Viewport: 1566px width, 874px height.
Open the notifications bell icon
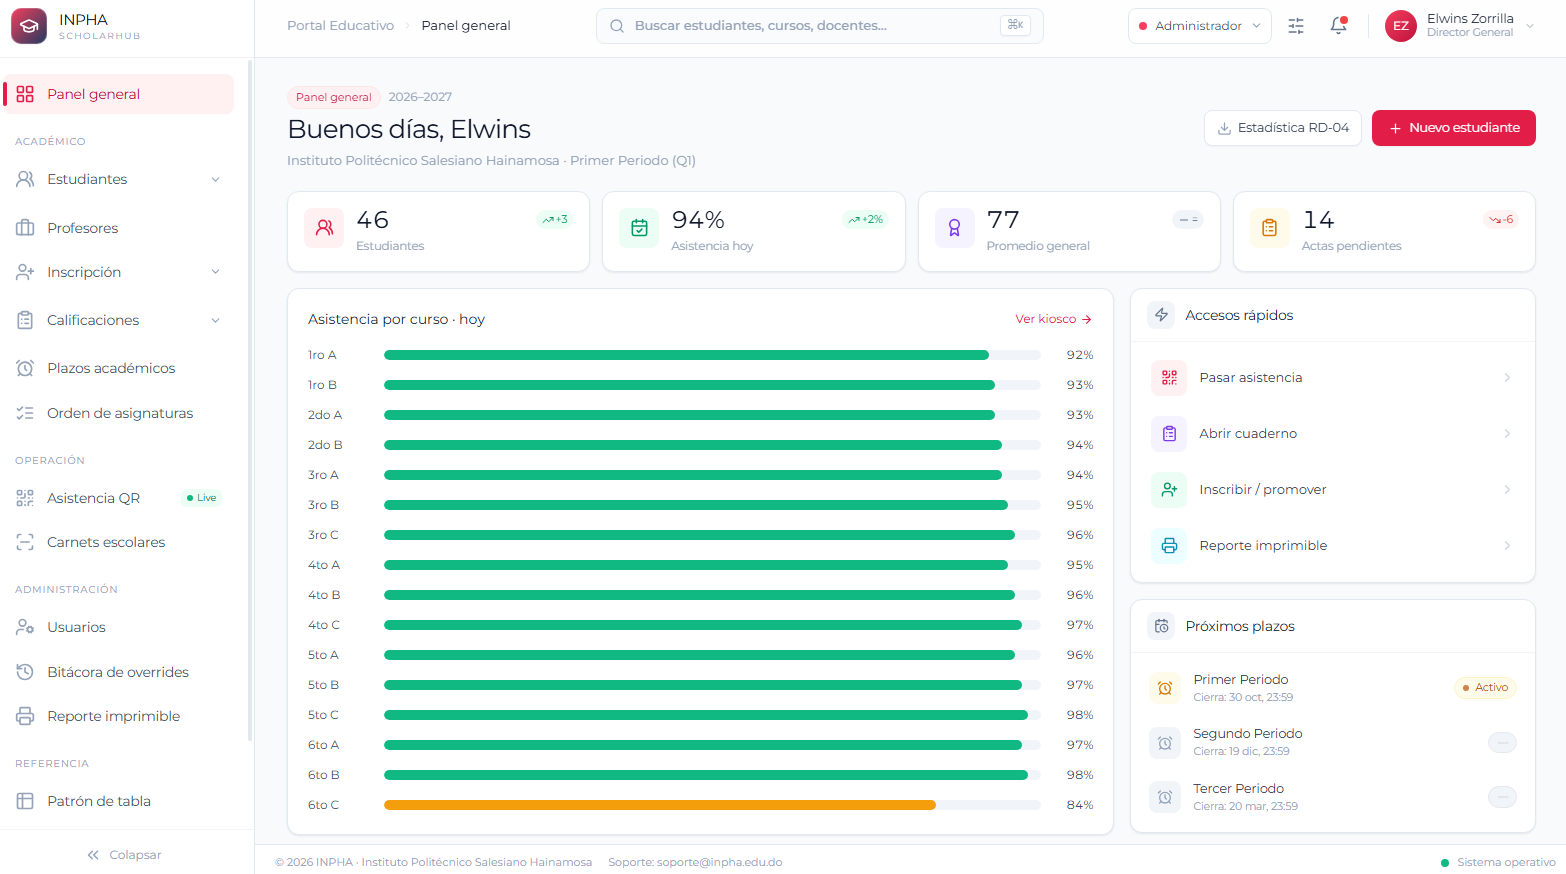tap(1338, 26)
